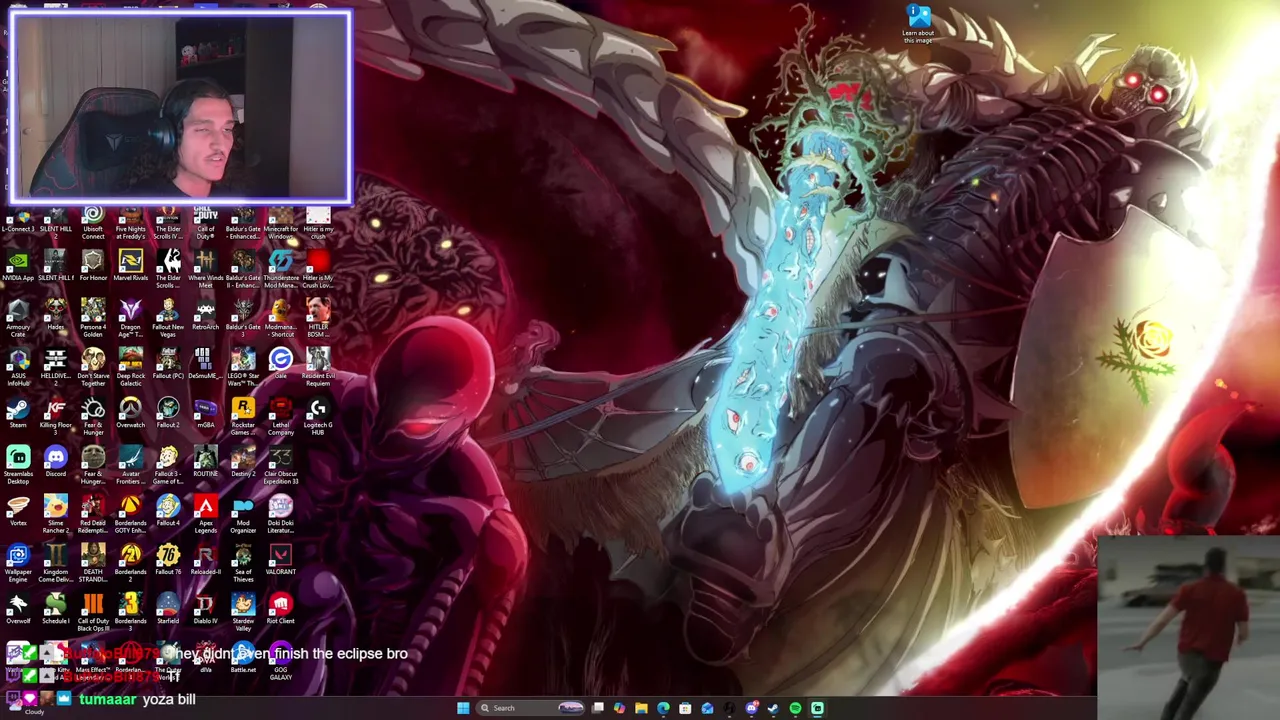Open NVIDIA App desktop icon
Image resolution: width=1280 pixels, height=720 pixels.
click(18, 267)
